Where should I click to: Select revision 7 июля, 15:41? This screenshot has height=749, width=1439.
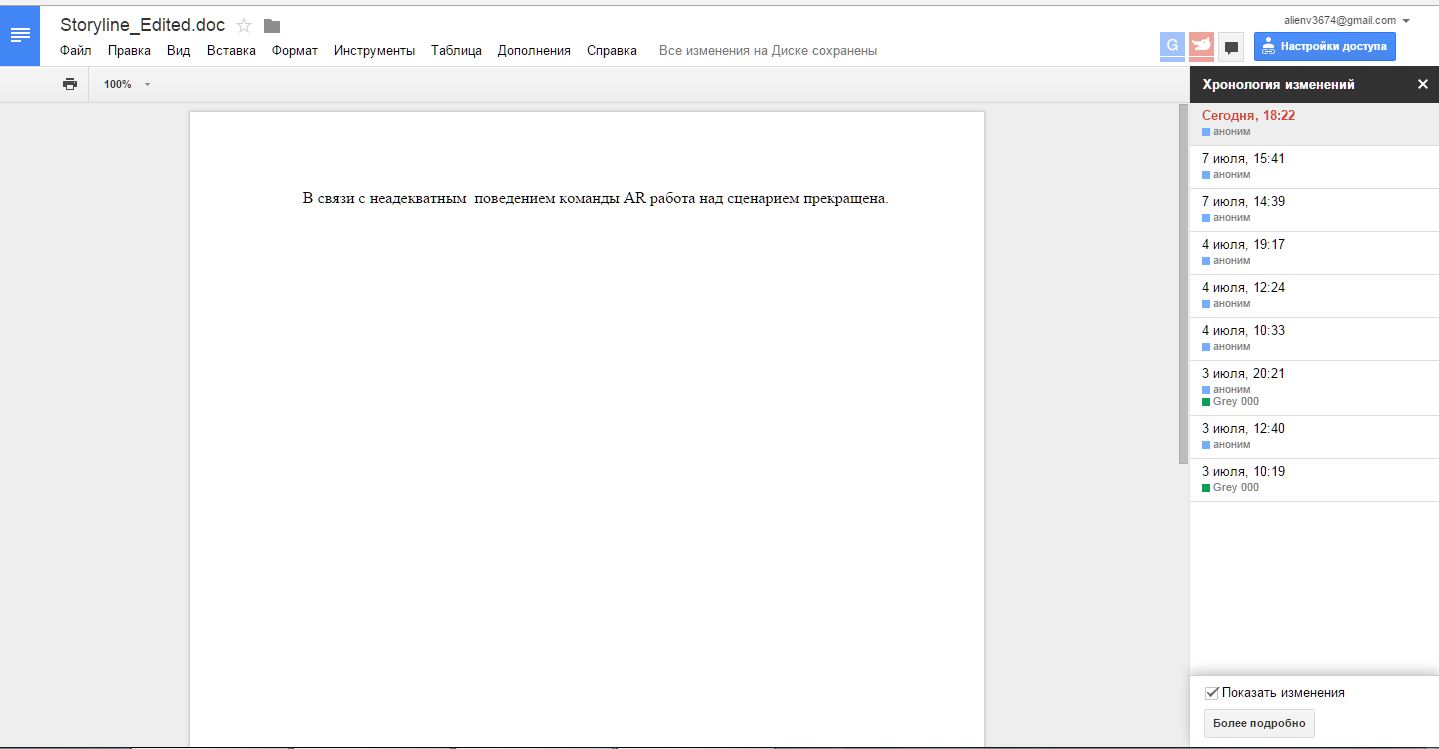coord(1314,167)
